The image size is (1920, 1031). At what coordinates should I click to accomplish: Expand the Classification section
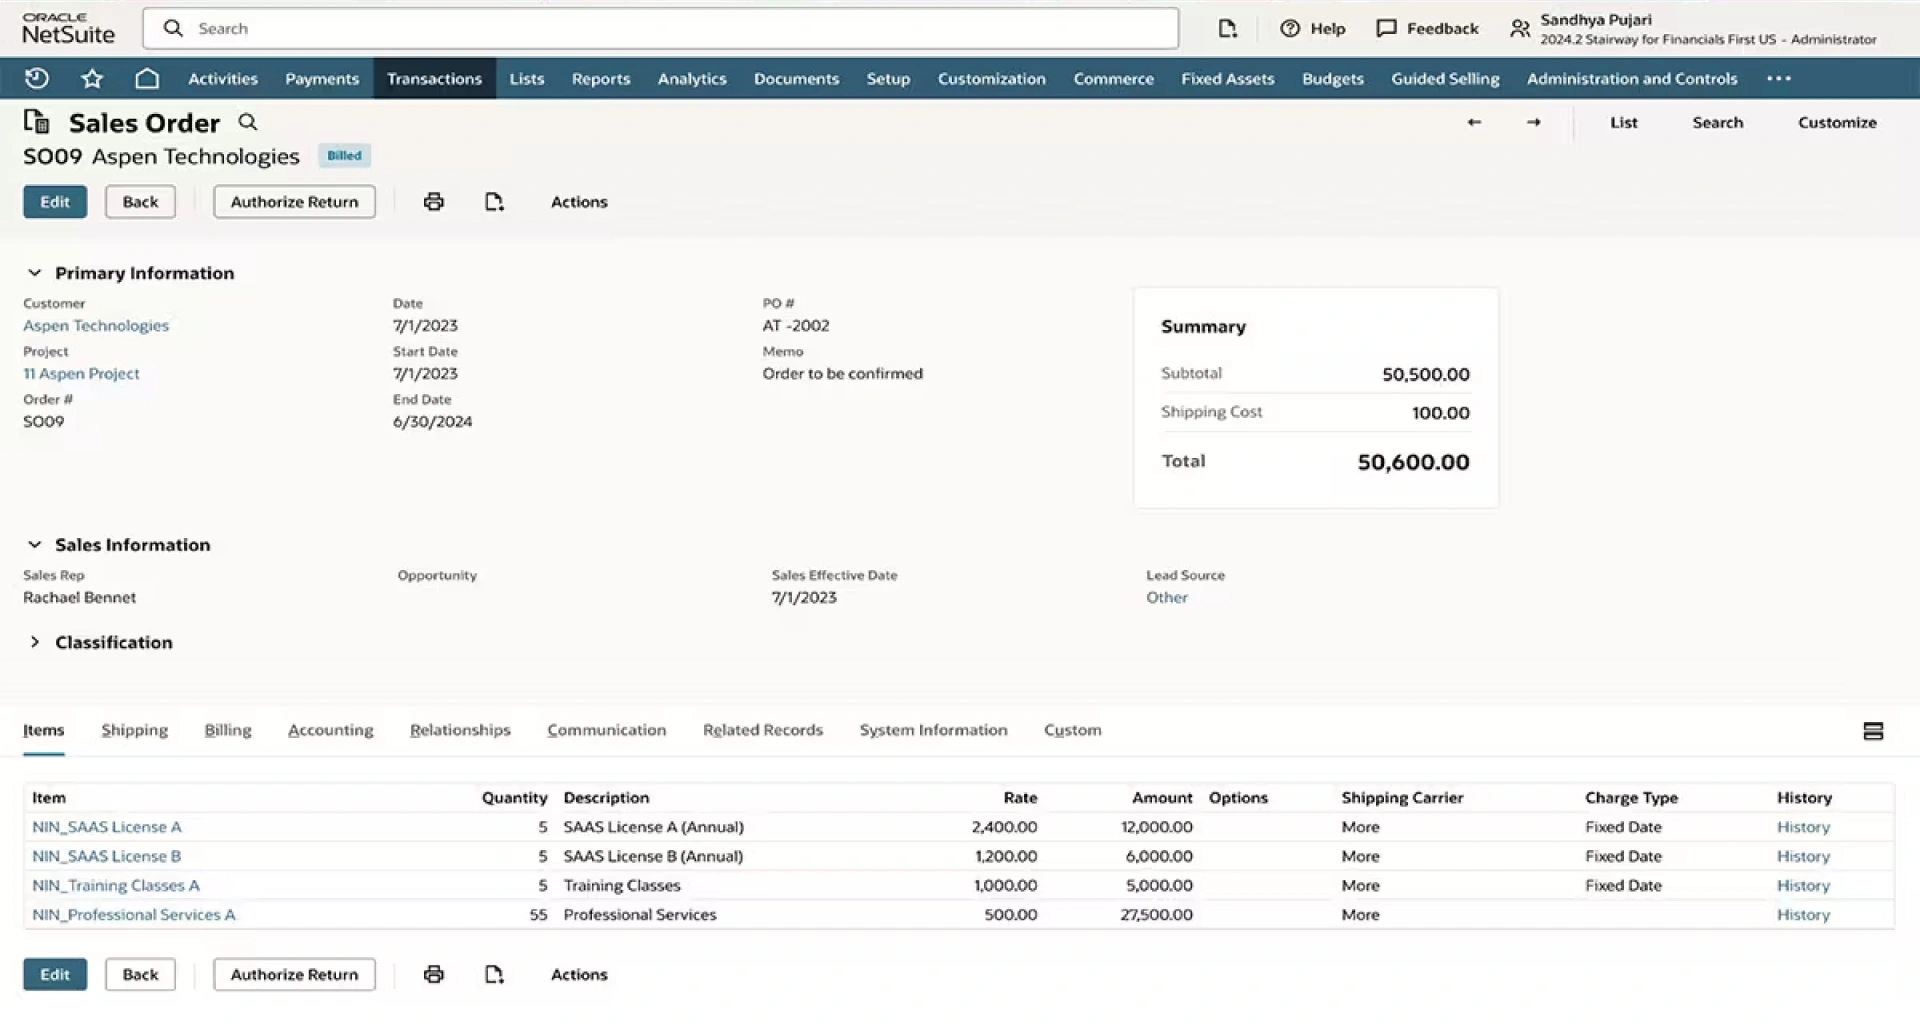coord(34,642)
